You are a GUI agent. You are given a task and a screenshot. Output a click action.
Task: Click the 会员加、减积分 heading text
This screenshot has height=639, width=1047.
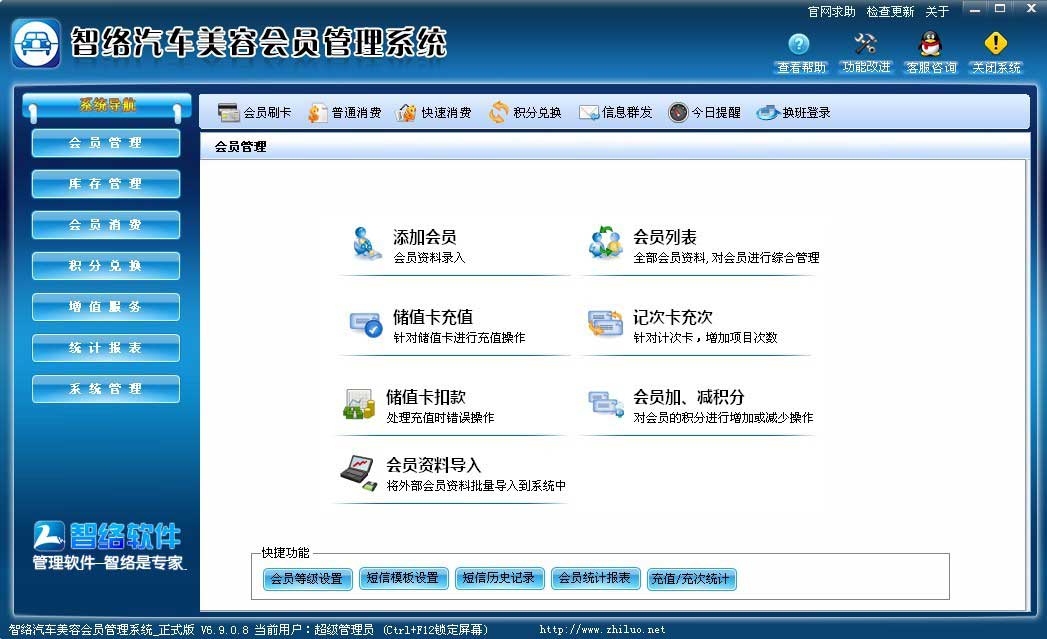click(689, 397)
